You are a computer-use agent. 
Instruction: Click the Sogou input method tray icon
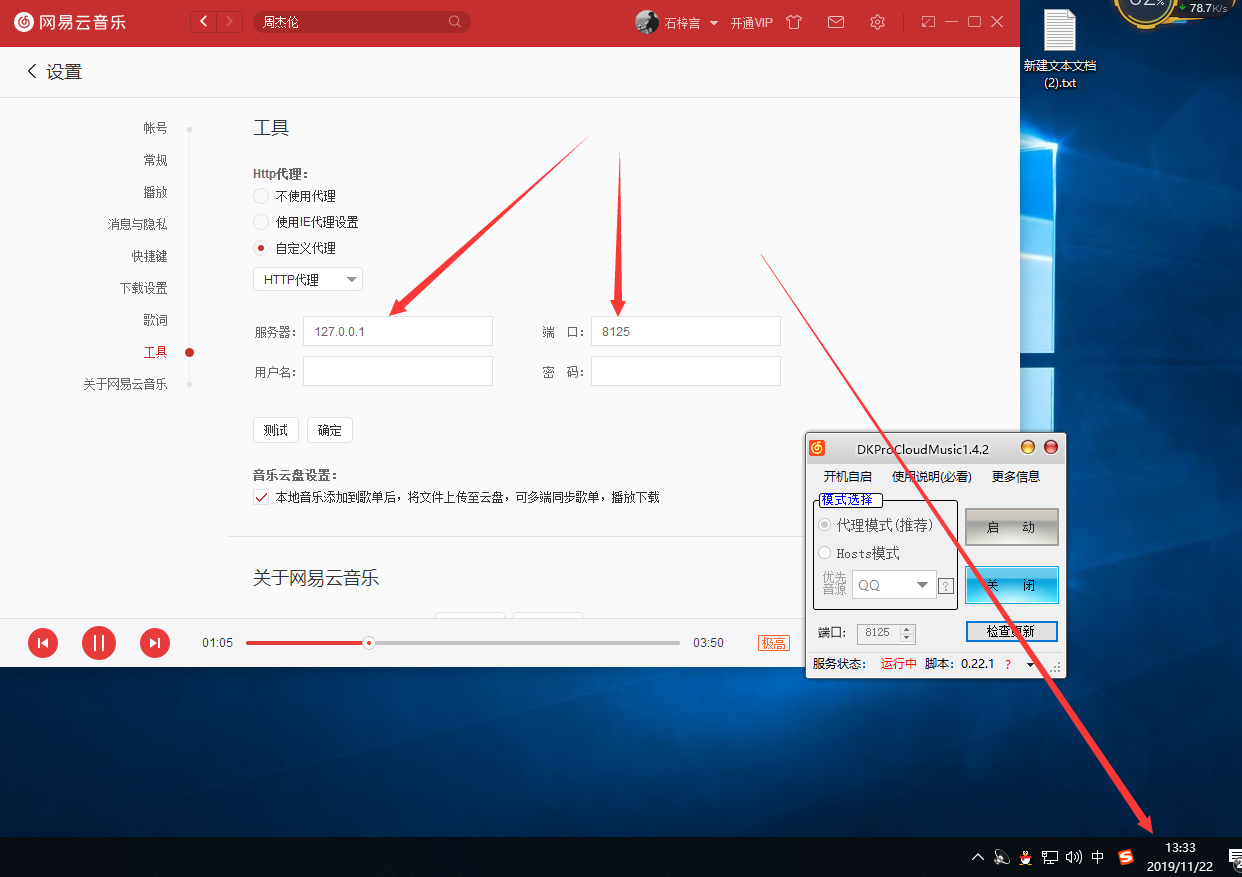(1126, 857)
